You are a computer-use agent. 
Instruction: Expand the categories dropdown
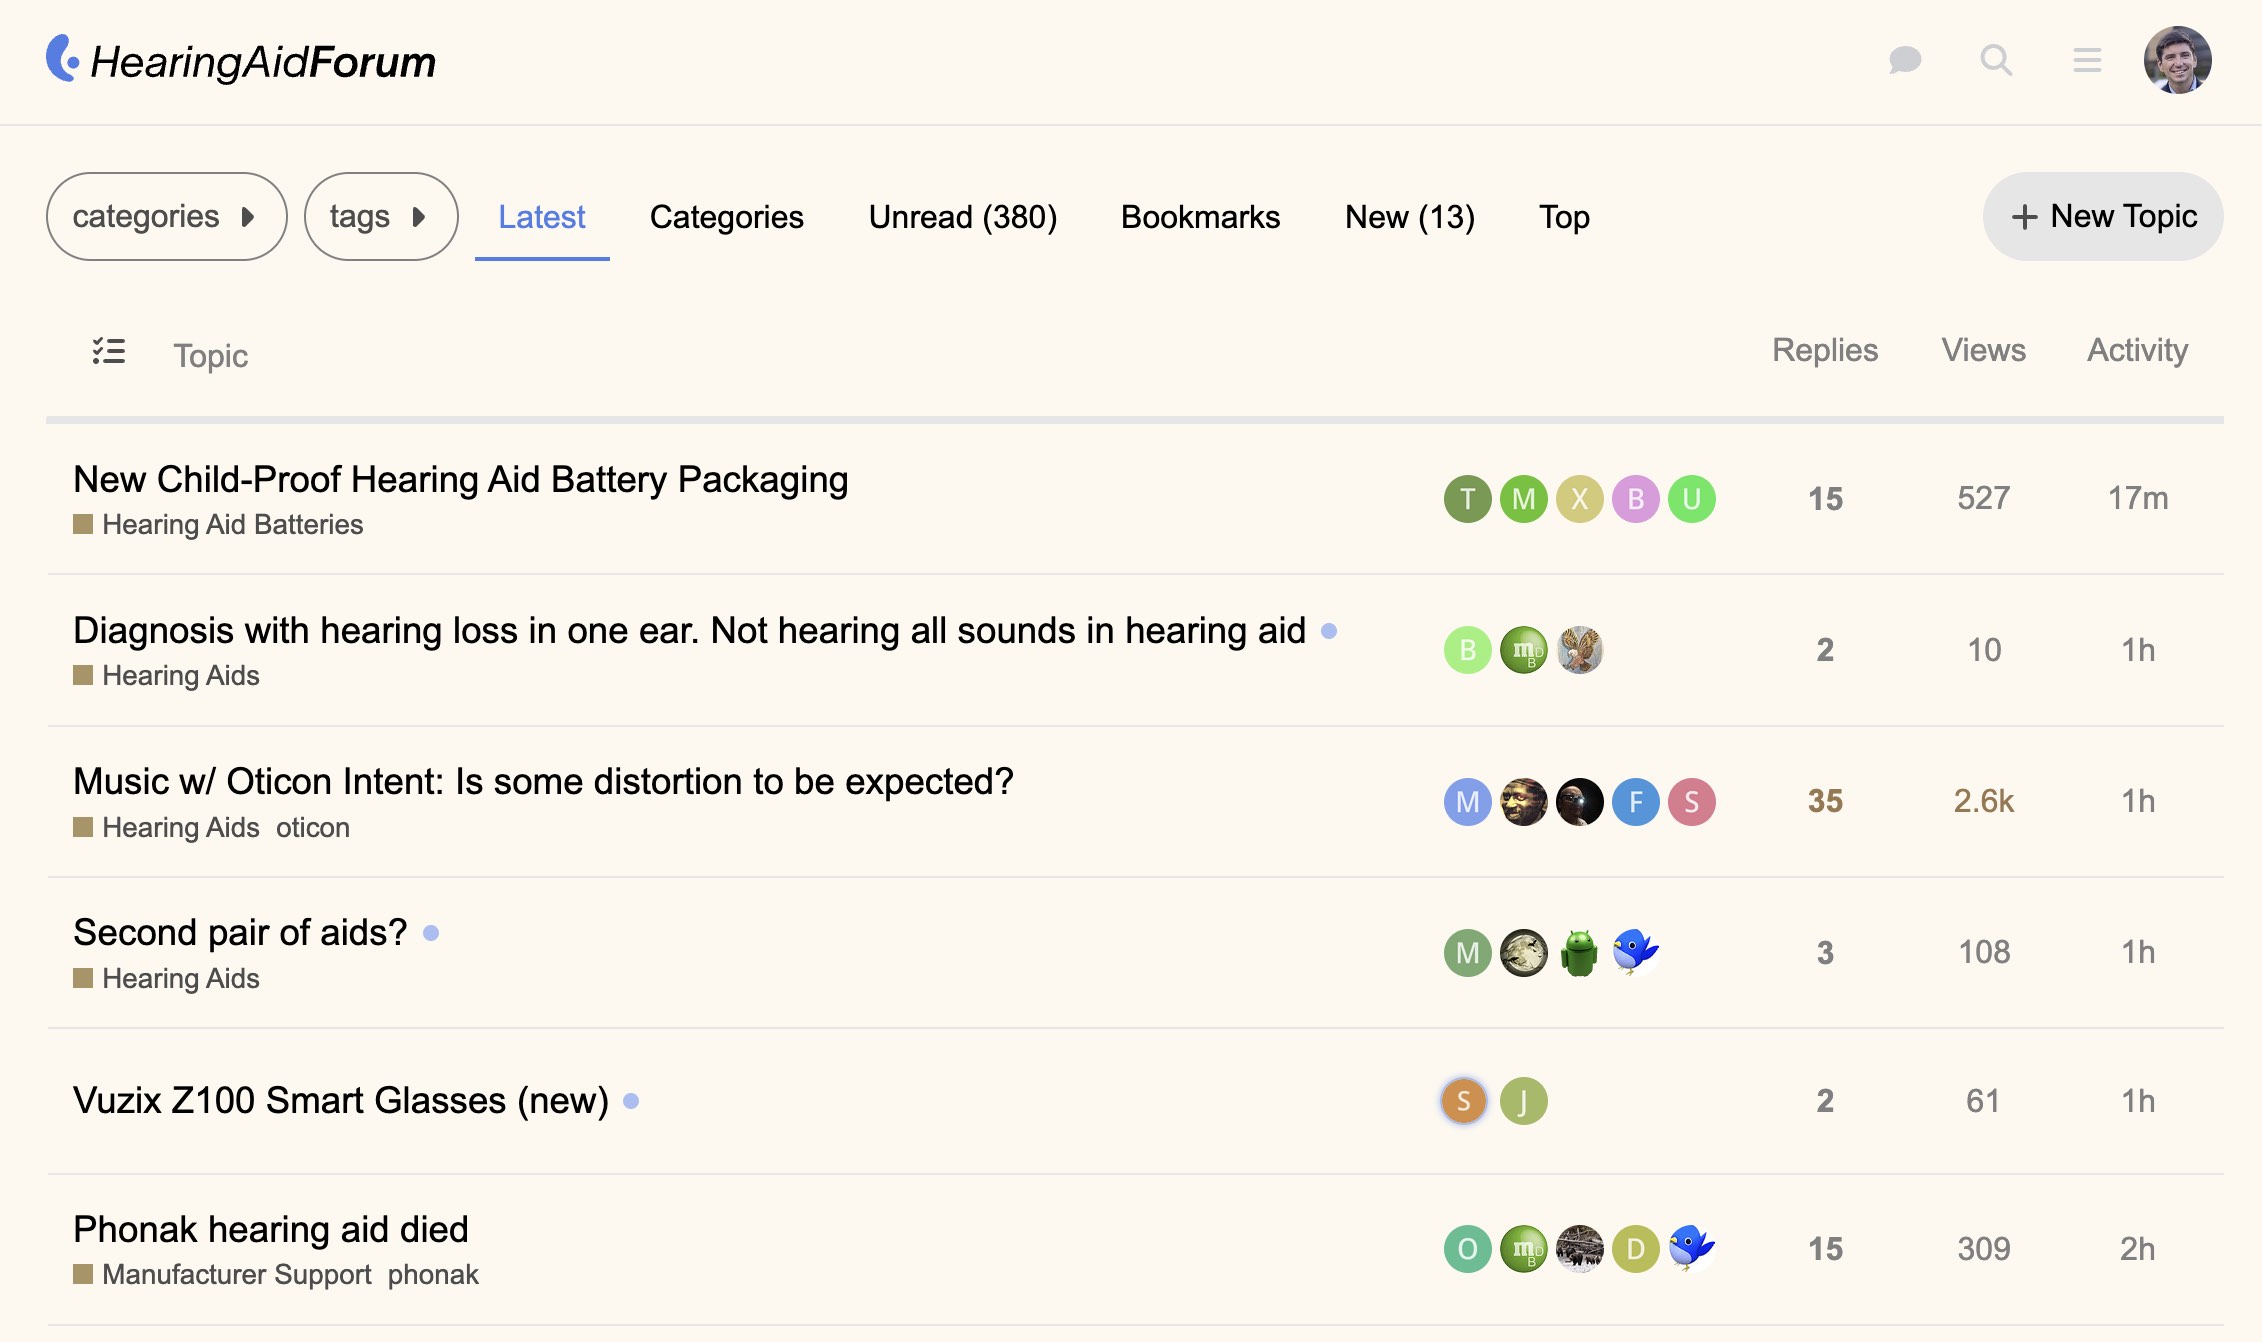click(x=166, y=216)
